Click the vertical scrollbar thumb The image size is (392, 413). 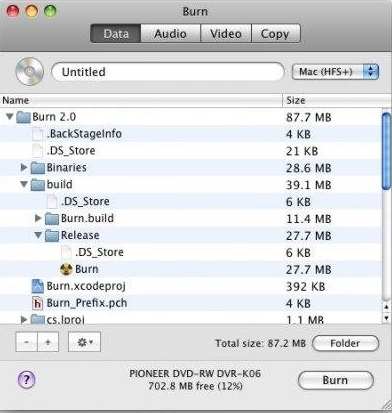point(386,152)
